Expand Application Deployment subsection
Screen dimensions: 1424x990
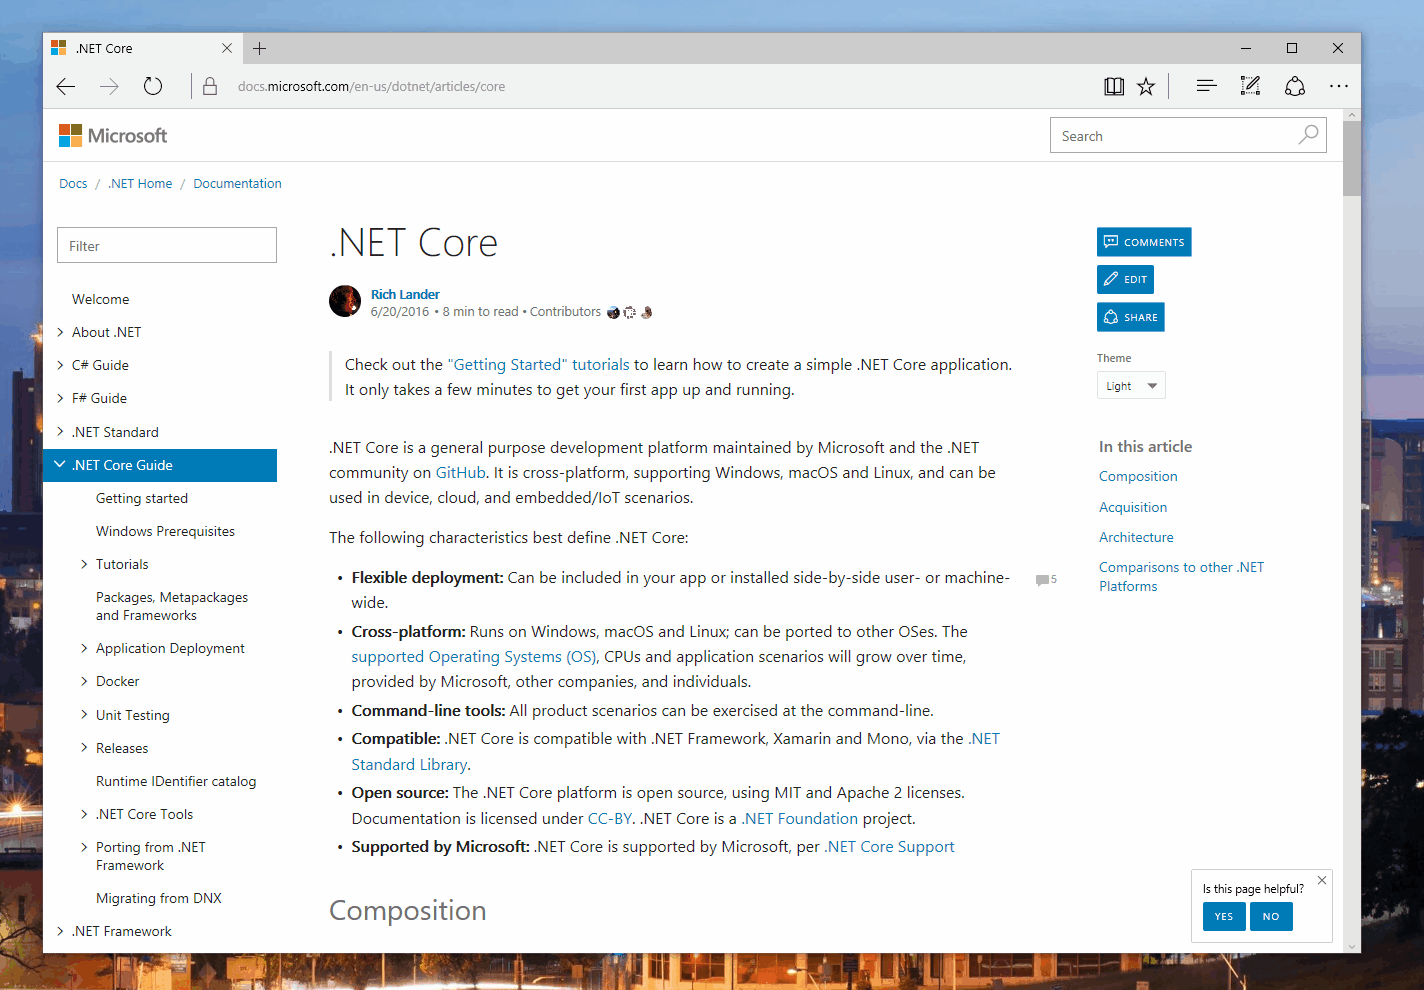84,648
